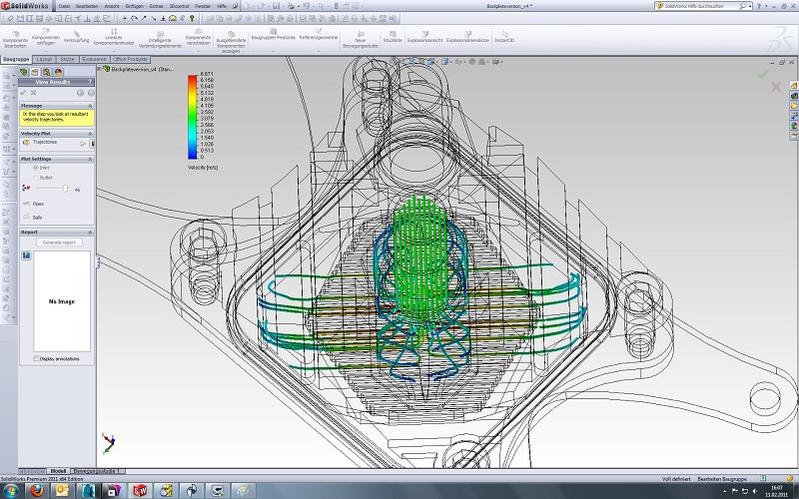This screenshot has width=799, height=499.
Task: Click the Generate report button
Action: (x=59, y=243)
